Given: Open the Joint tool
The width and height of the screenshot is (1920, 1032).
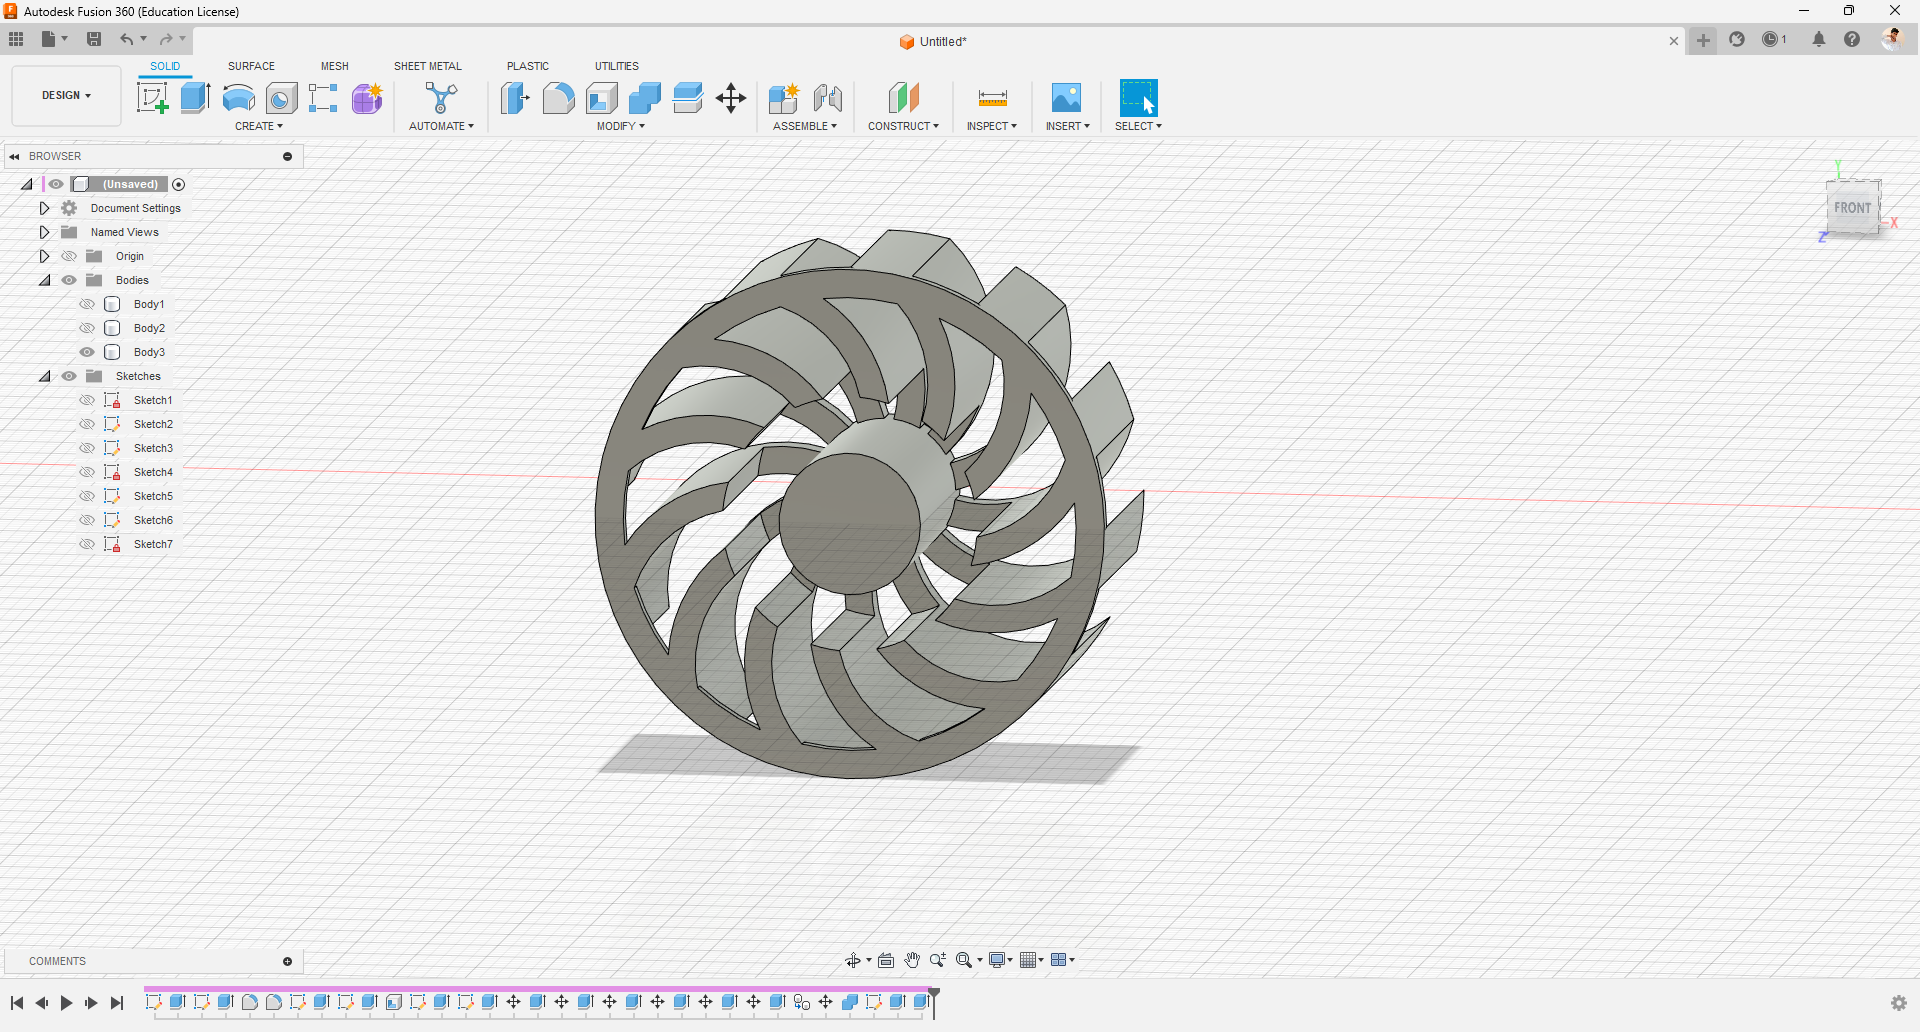Looking at the screenshot, I should [x=827, y=98].
